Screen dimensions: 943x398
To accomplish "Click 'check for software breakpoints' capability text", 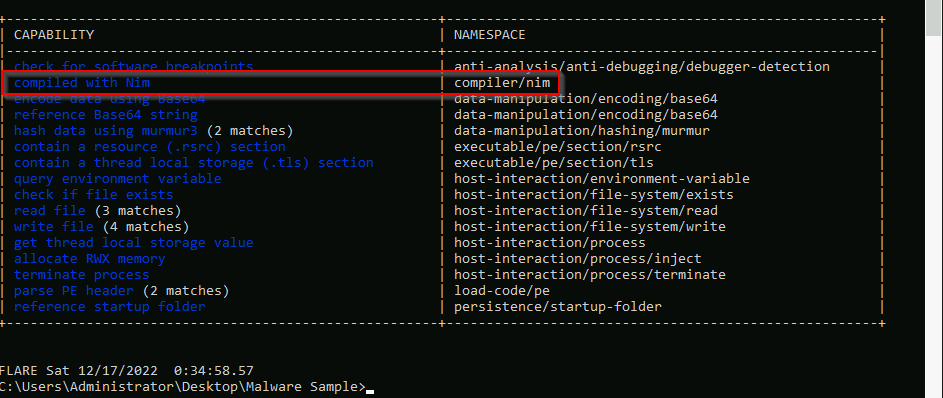I will coord(134,66).
